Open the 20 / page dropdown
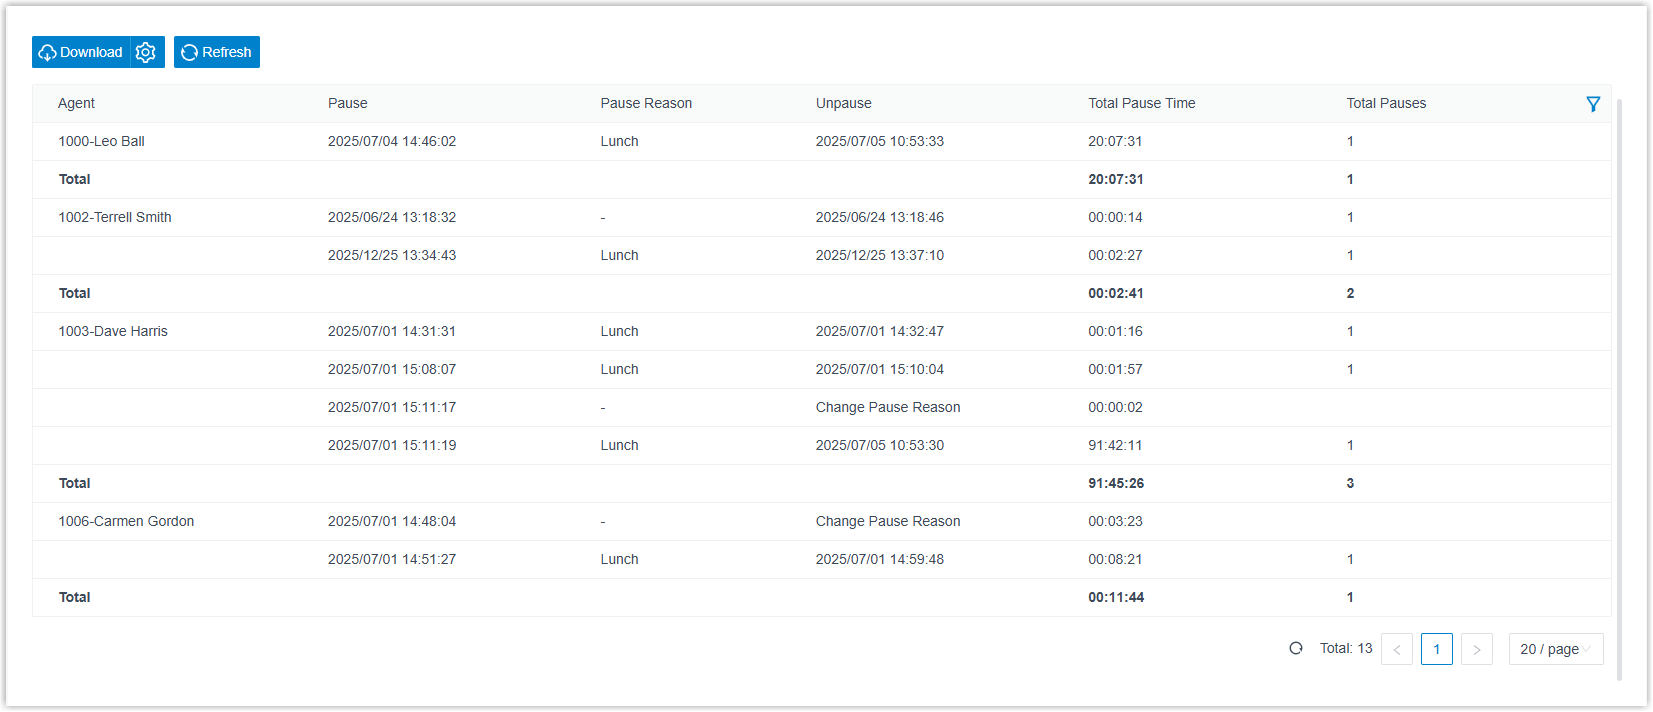 point(1556,649)
